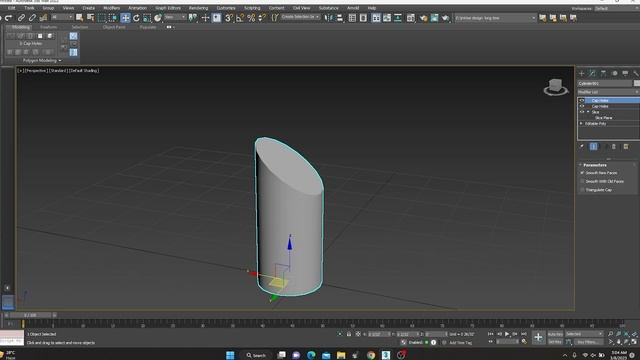640x360 pixels.
Task: Activate the Select and Place tool
Action: click(158, 18)
